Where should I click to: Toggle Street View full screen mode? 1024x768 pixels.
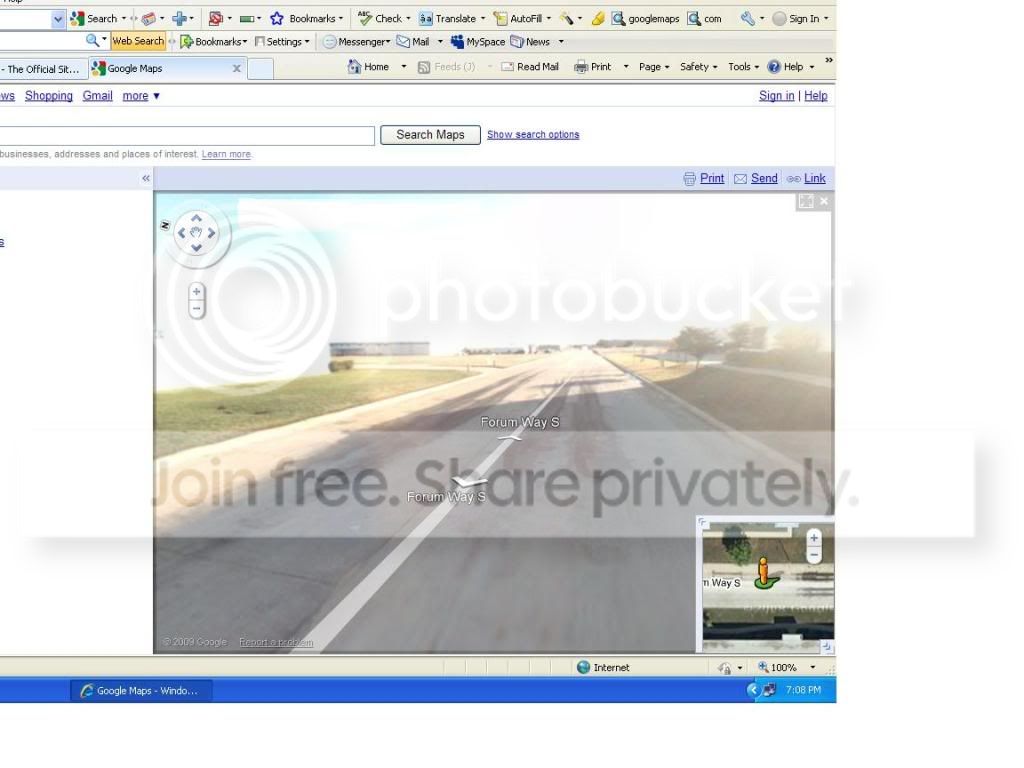(806, 201)
